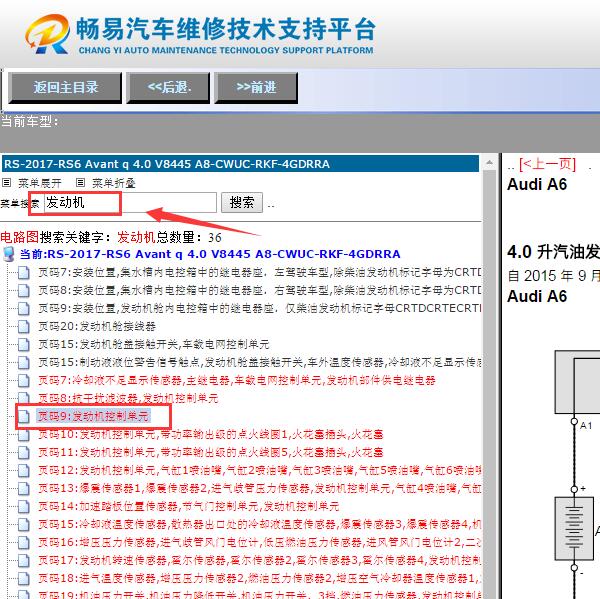Screen dimensions: 600x599
Task: Open the [<上一页] link
Action: pyautogui.click(x=547, y=165)
